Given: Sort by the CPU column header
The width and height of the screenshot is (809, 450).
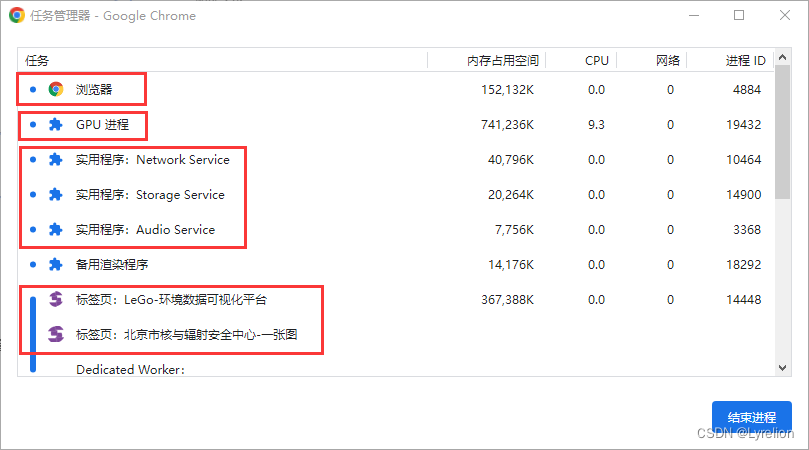Looking at the screenshot, I should [x=581, y=60].
